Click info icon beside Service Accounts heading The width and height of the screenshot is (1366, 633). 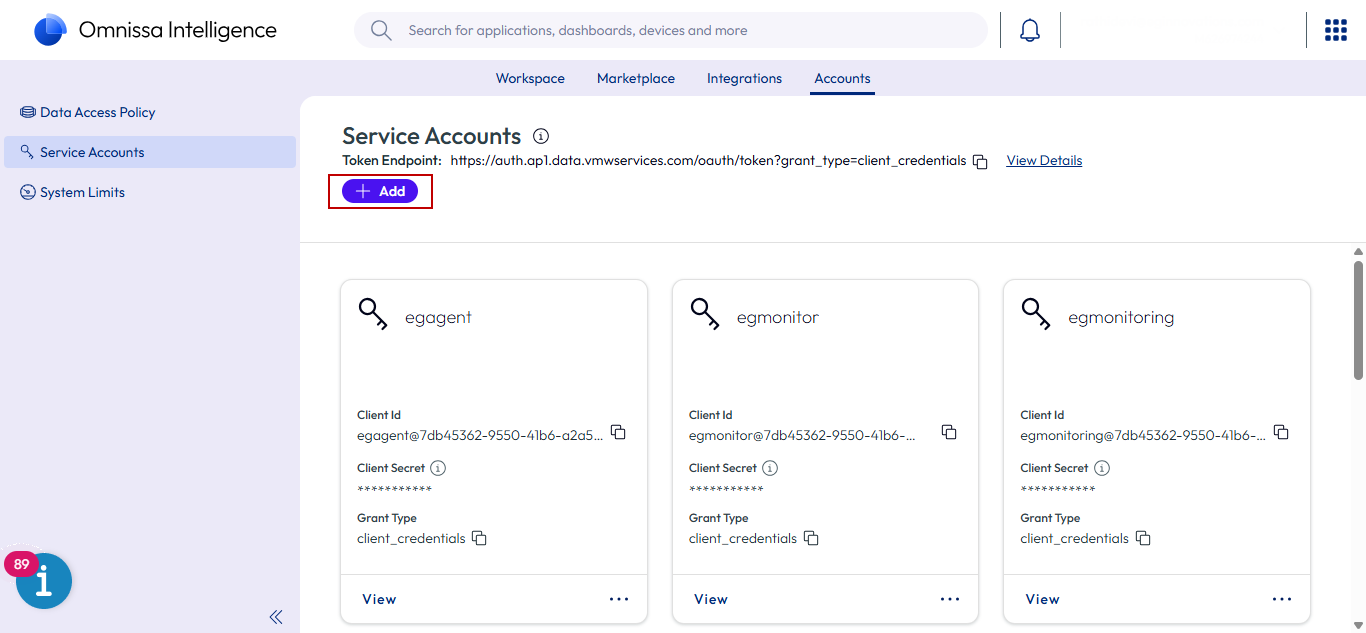pos(541,136)
